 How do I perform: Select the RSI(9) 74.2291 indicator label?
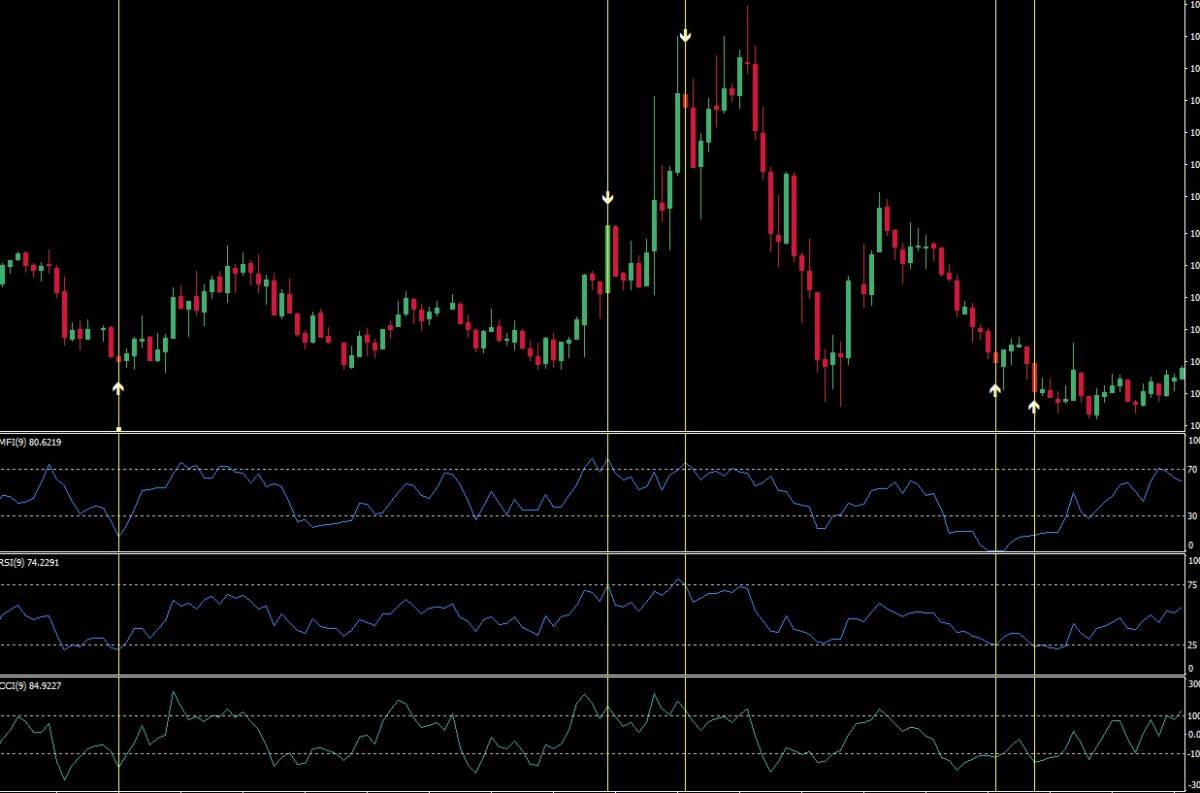tap(30, 562)
